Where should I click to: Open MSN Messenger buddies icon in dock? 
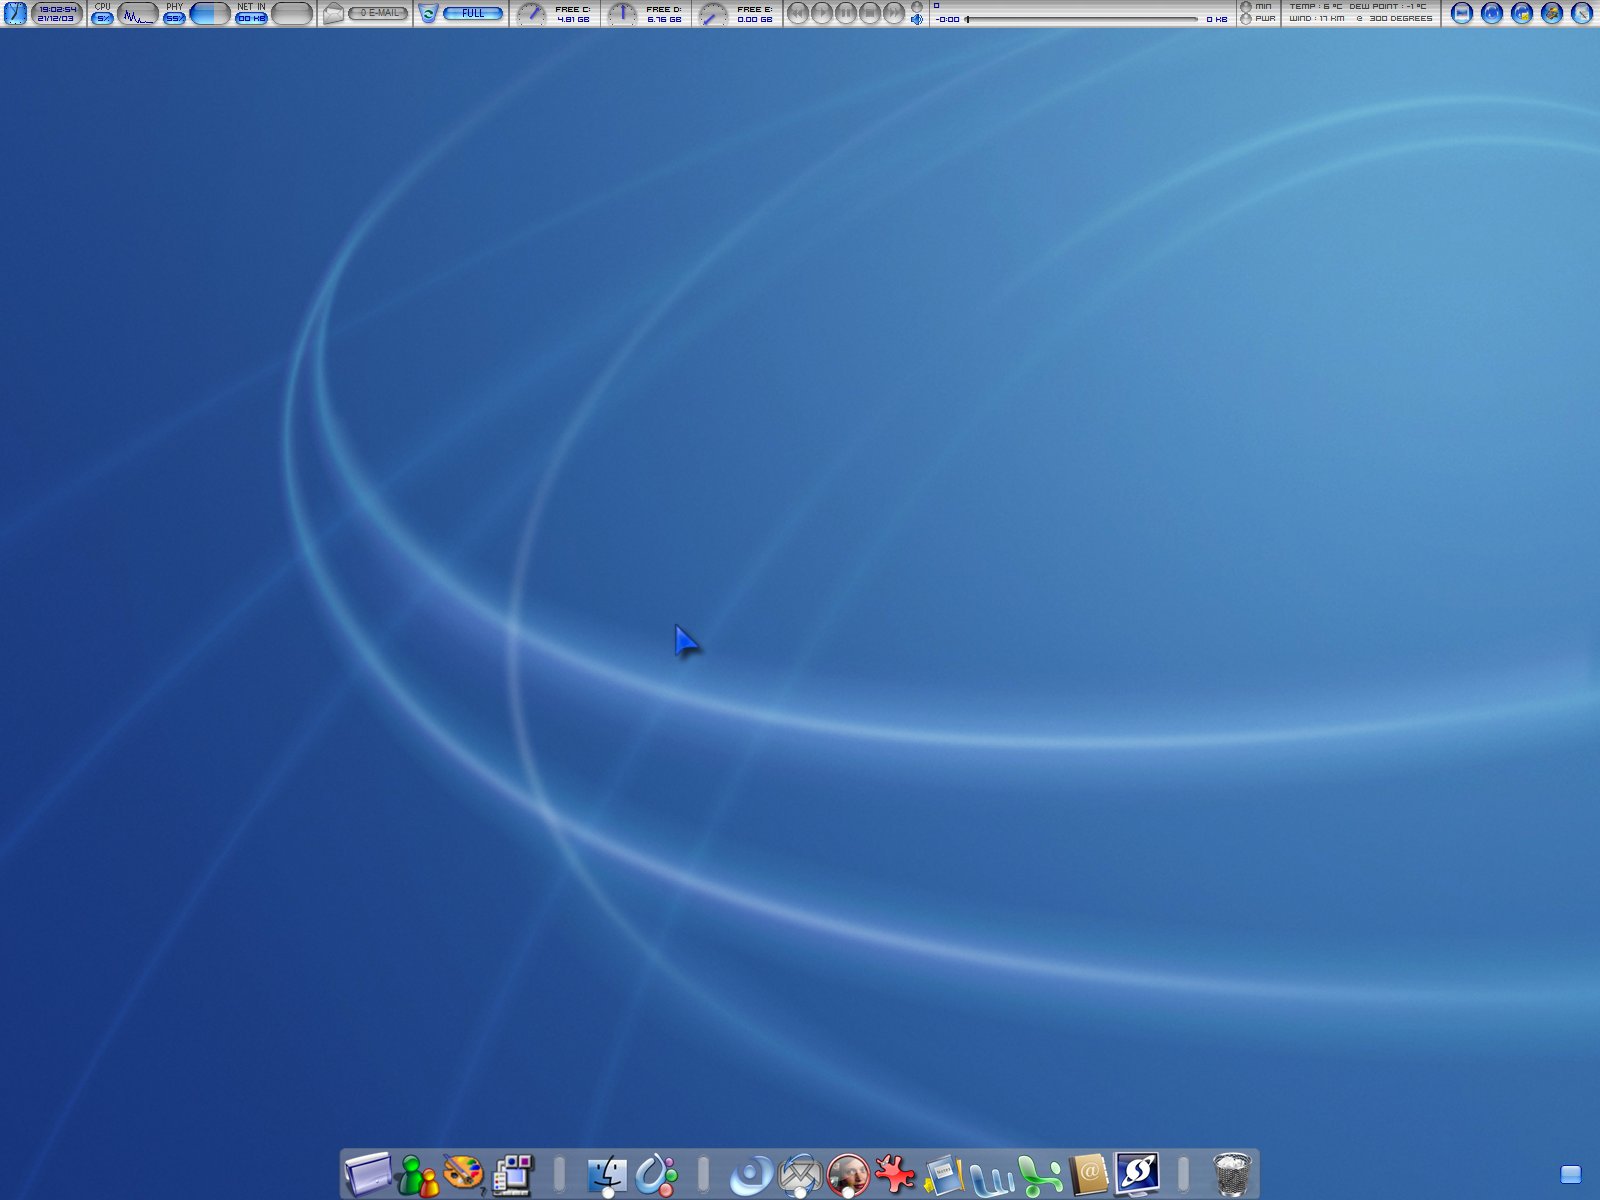pos(418,1174)
